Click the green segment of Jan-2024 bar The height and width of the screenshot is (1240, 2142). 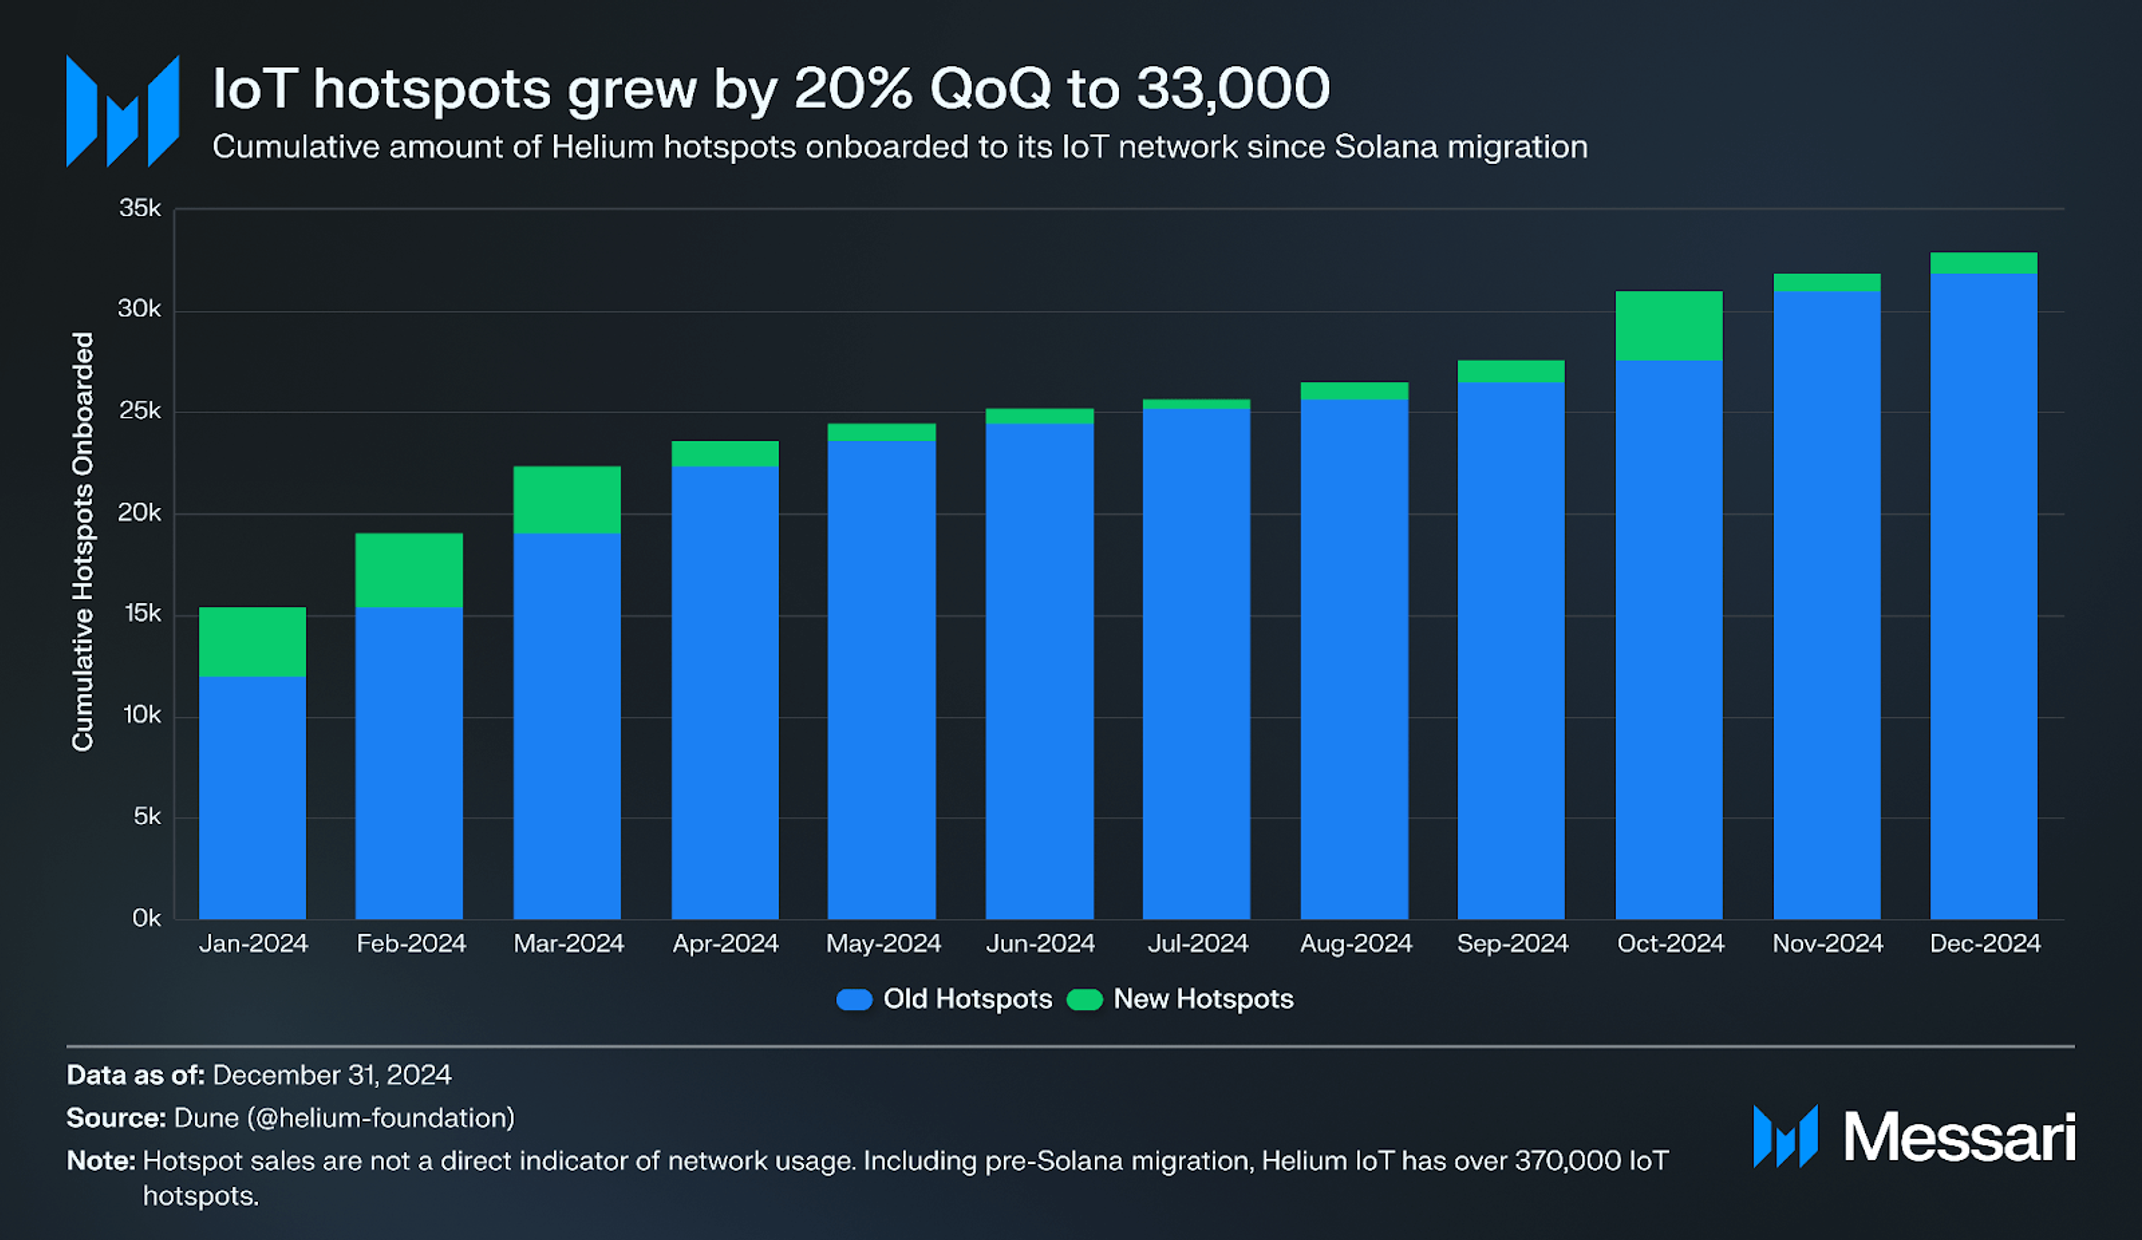252,642
